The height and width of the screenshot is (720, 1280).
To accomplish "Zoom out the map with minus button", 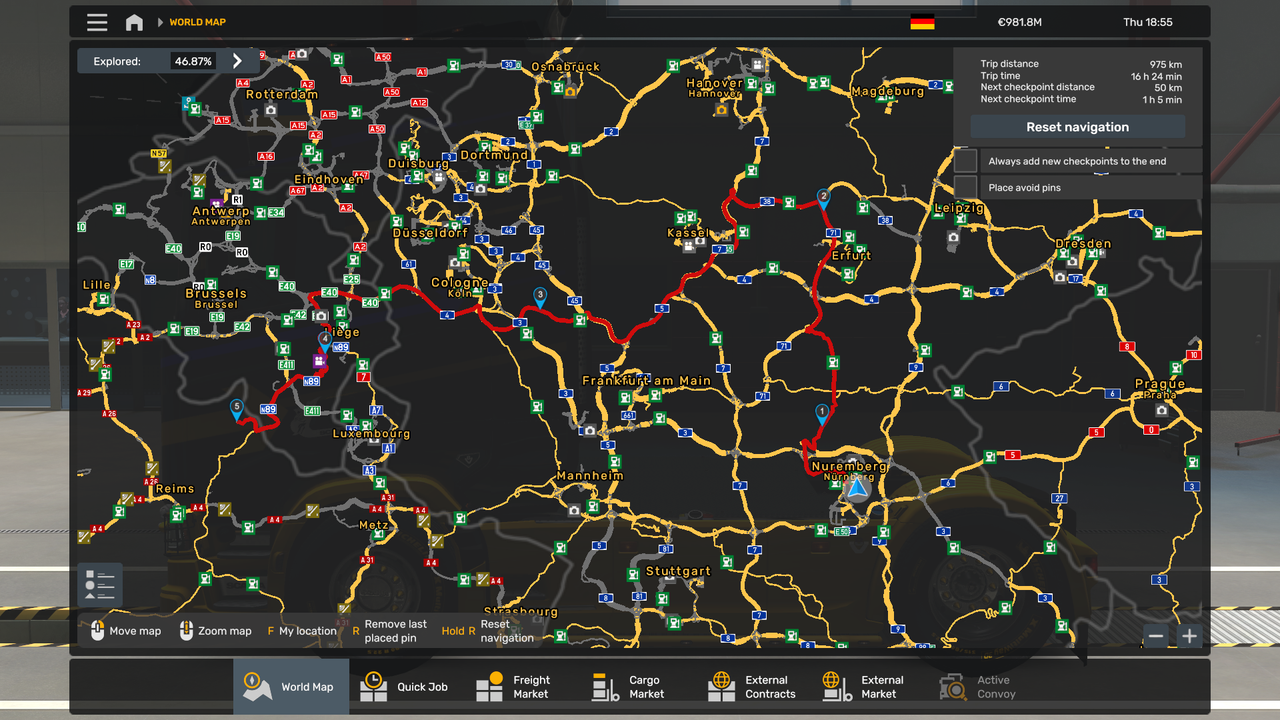I will (x=1156, y=636).
